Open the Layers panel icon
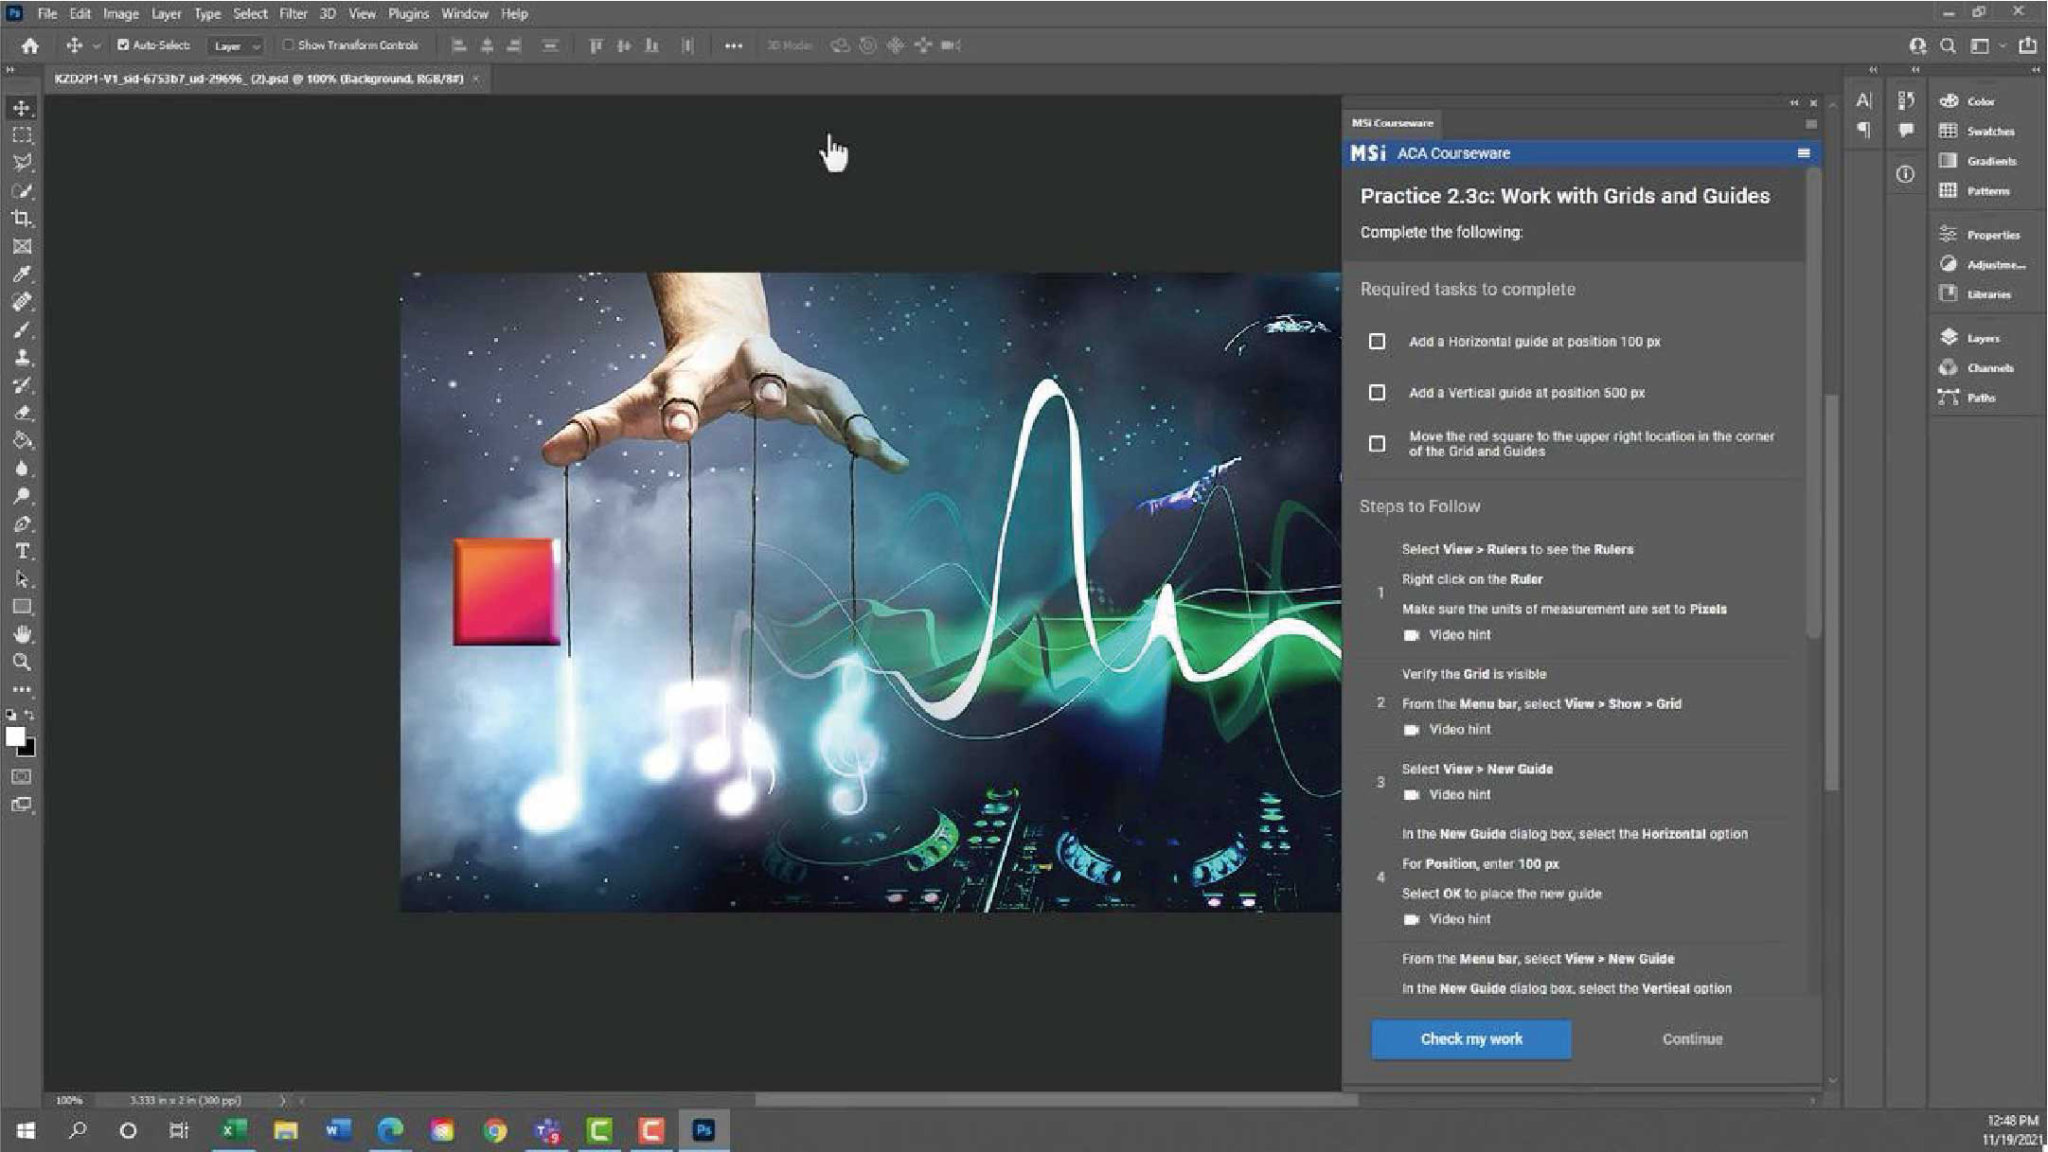 [x=1949, y=338]
